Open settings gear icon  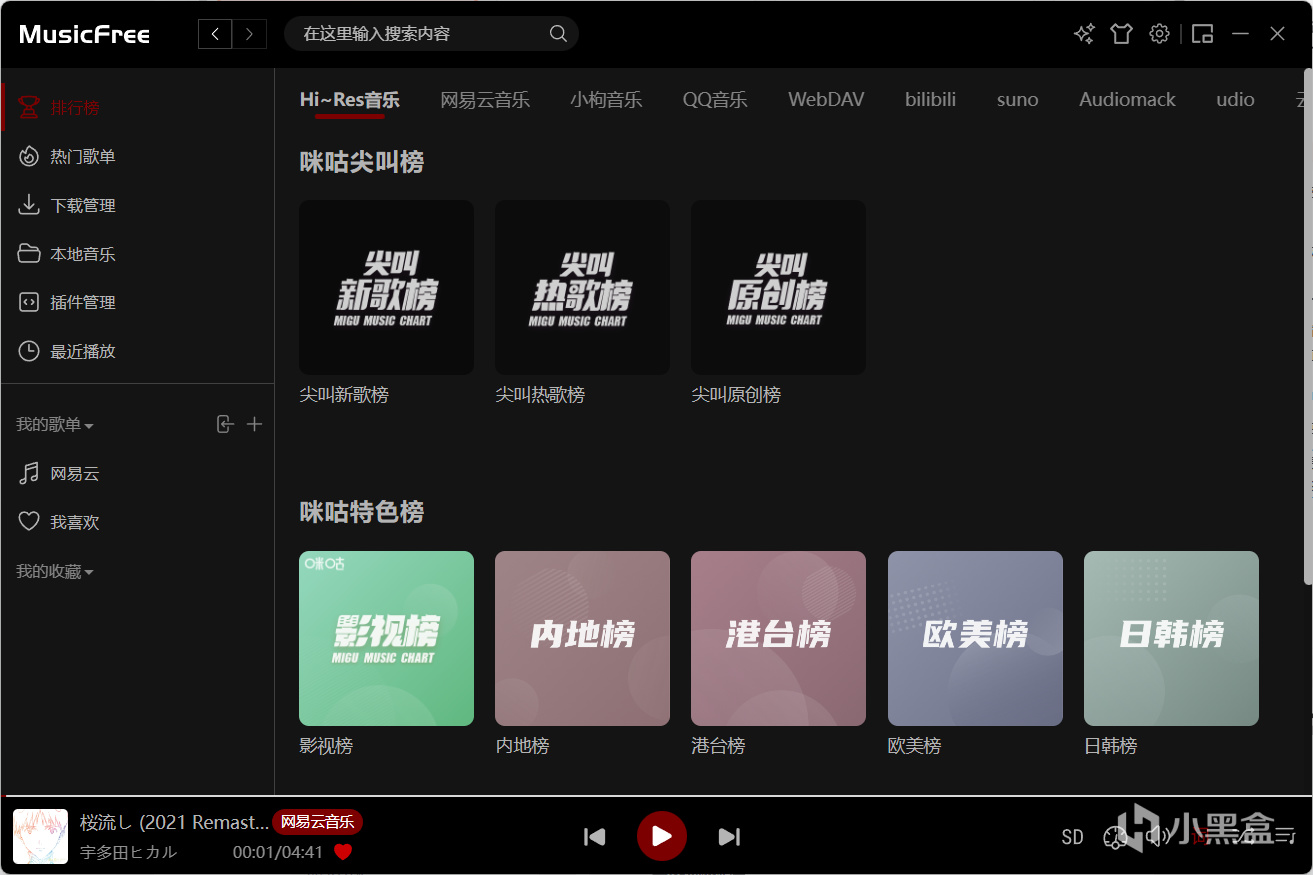(1159, 34)
